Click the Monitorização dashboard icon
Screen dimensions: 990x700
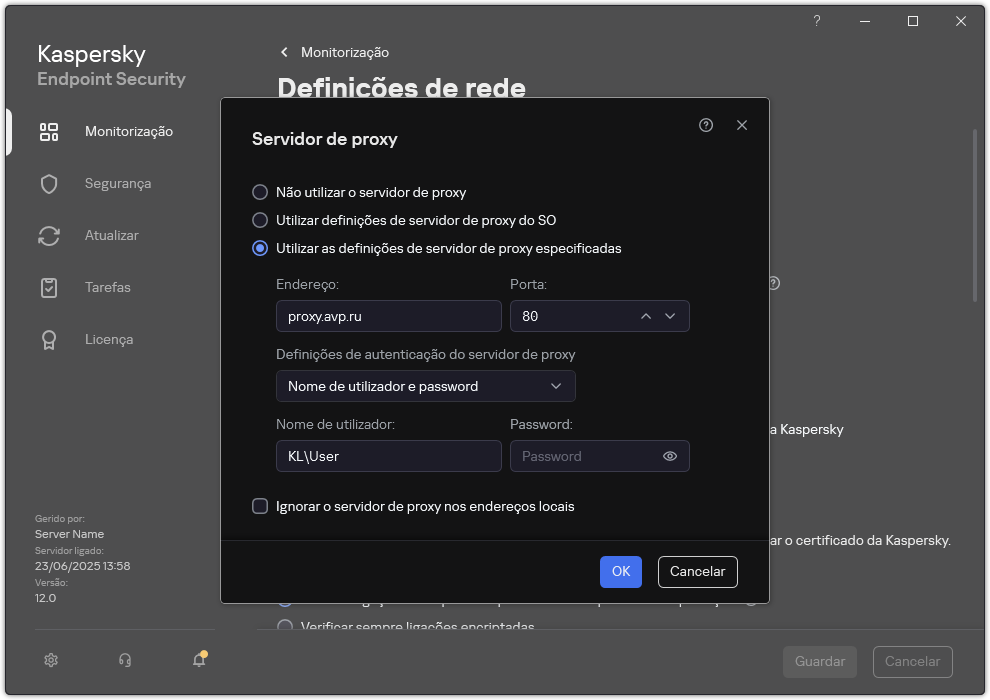pos(49,132)
